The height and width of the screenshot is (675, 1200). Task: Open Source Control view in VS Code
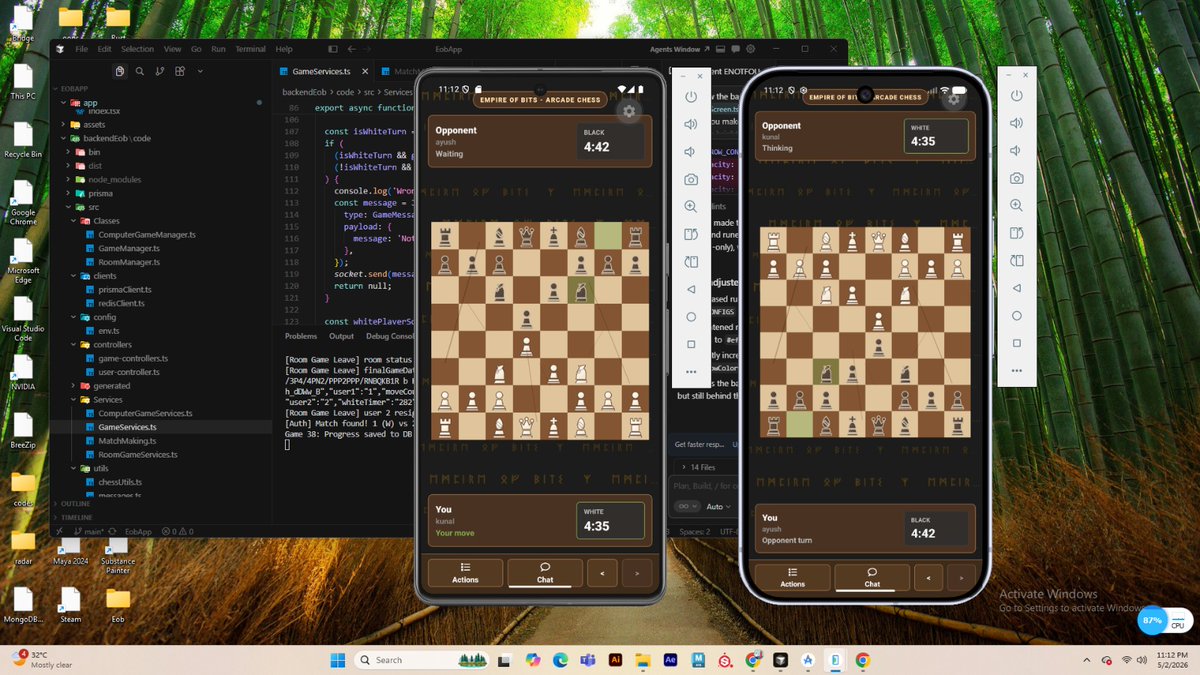click(160, 71)
